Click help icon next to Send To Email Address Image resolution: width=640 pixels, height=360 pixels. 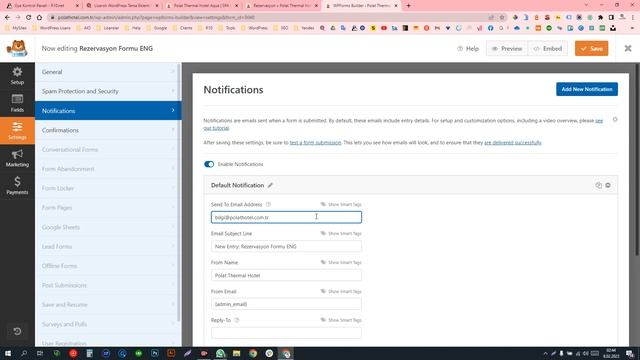pyautogui.click(x=268, y=204)
